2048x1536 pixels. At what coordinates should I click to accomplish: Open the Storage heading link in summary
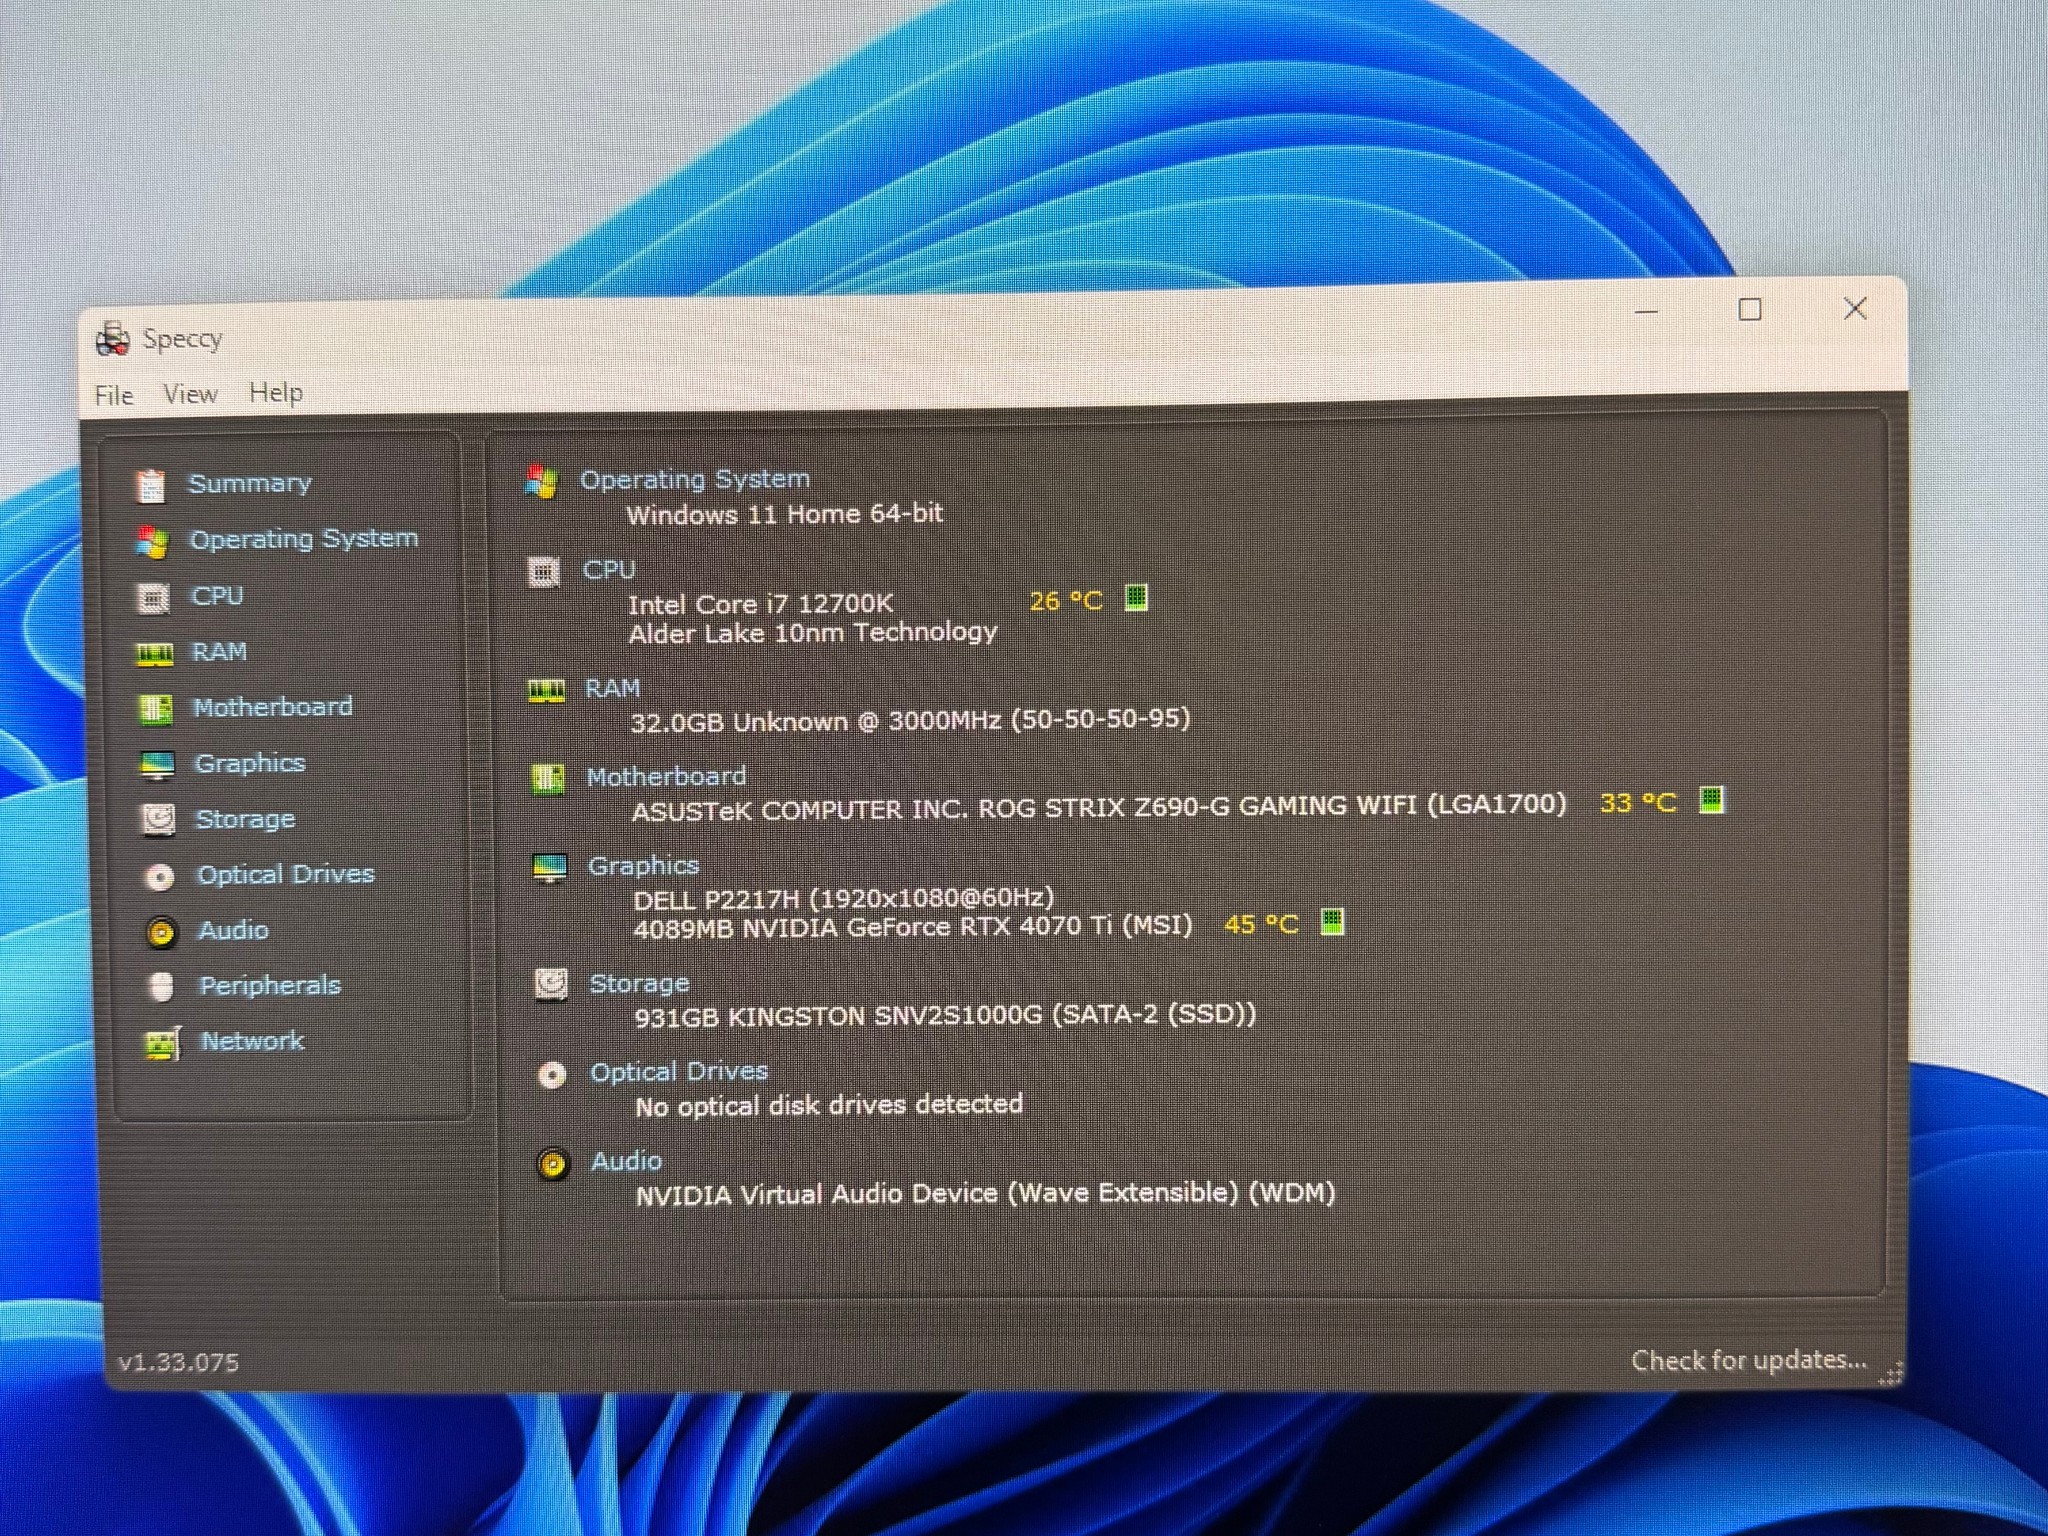click(x=640, y=984)
